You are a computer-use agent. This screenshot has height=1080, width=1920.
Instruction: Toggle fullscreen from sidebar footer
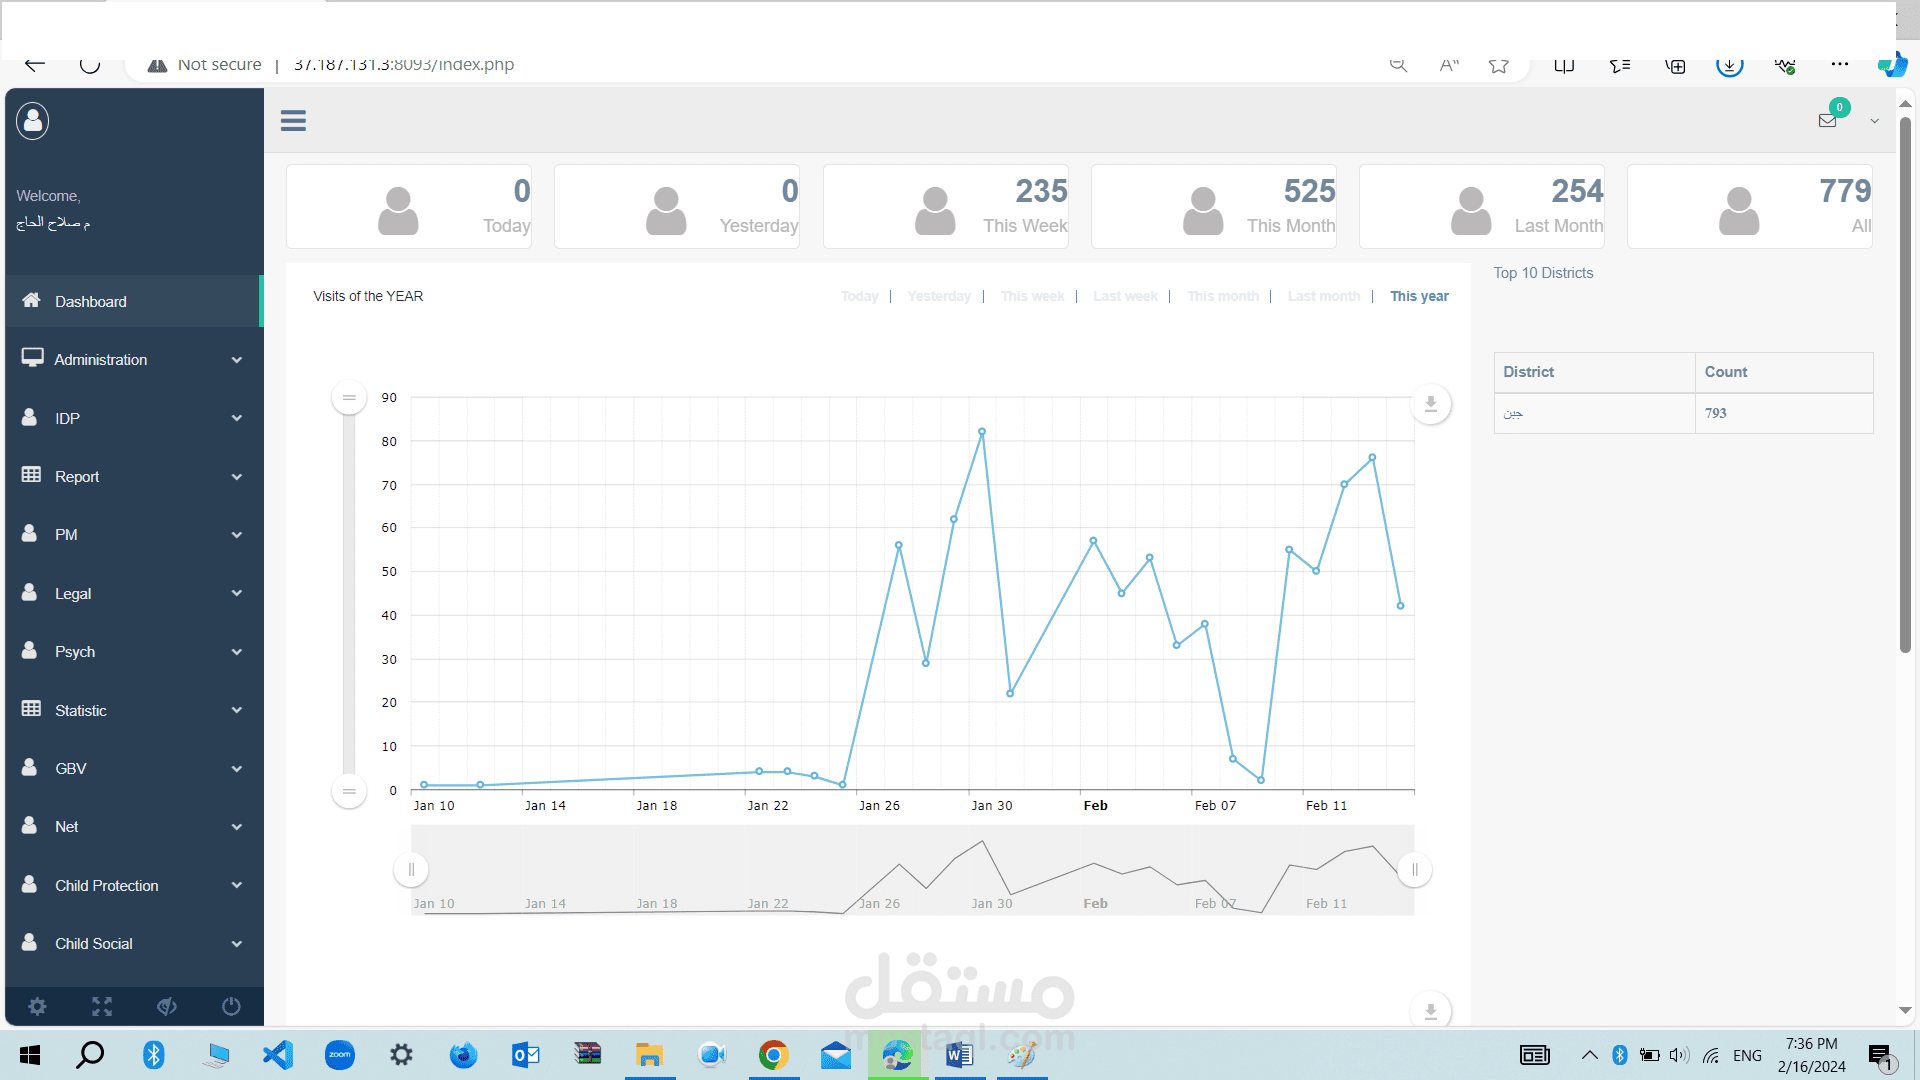pos(102,1006)
